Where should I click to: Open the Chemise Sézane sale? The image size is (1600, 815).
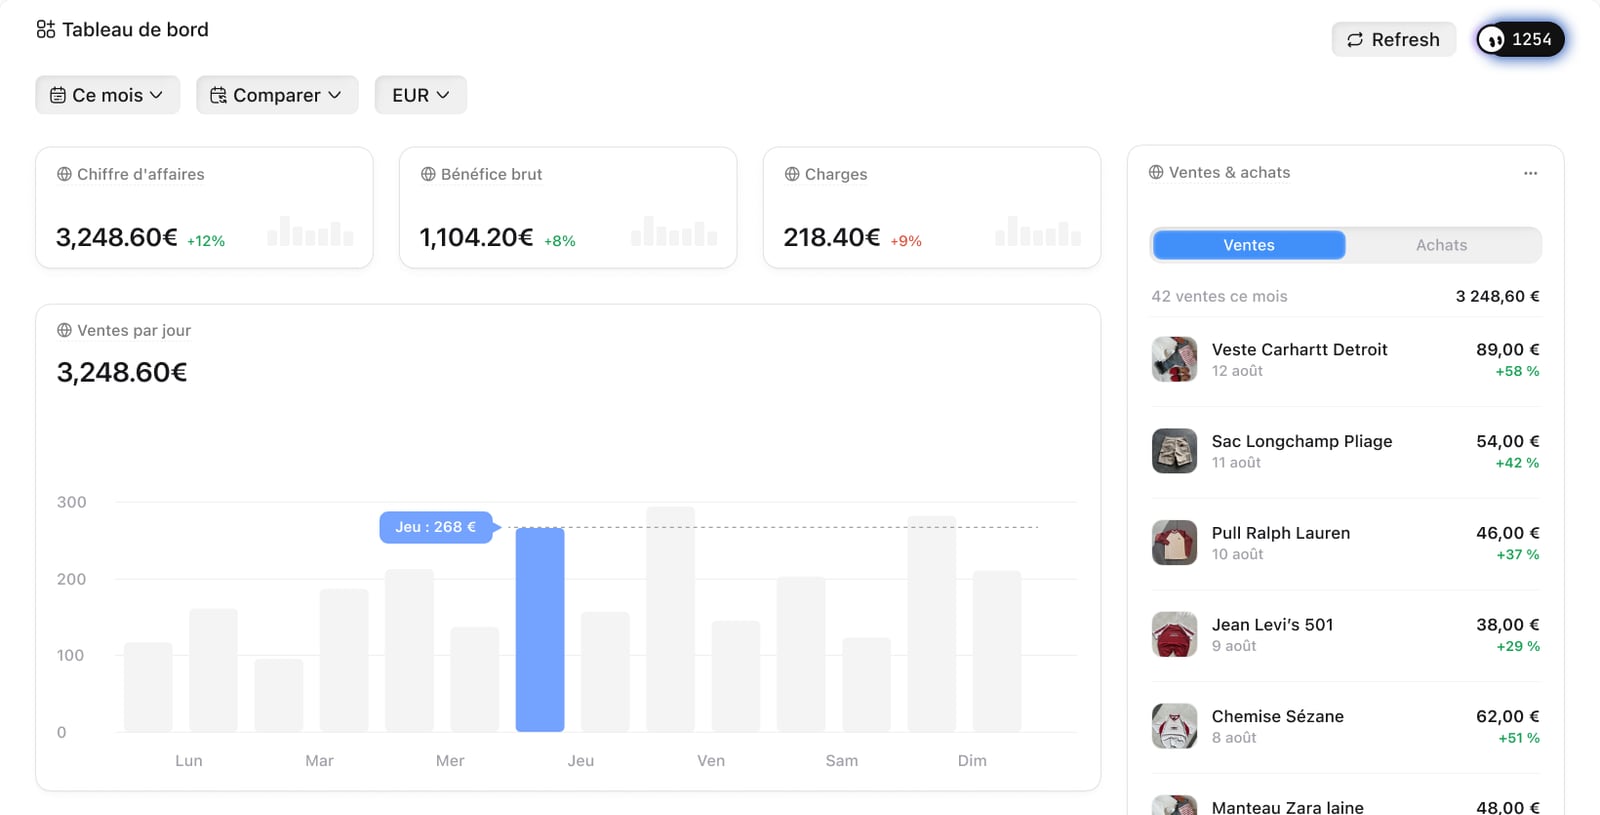(1346, 727)
